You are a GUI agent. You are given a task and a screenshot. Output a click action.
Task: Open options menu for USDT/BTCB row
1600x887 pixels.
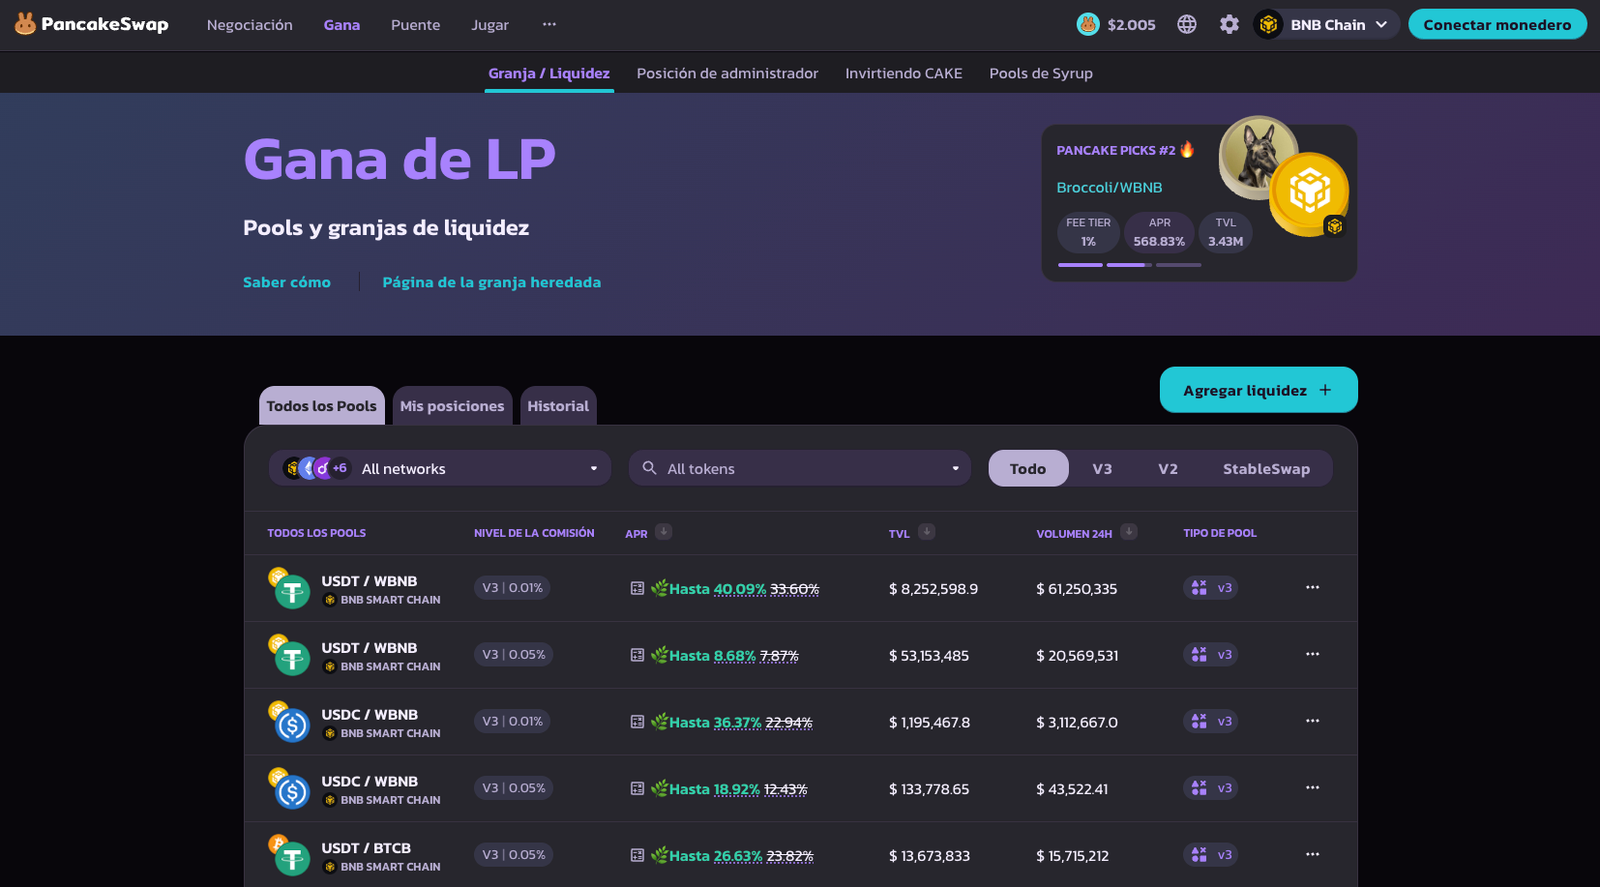[x=1312, y=854]
